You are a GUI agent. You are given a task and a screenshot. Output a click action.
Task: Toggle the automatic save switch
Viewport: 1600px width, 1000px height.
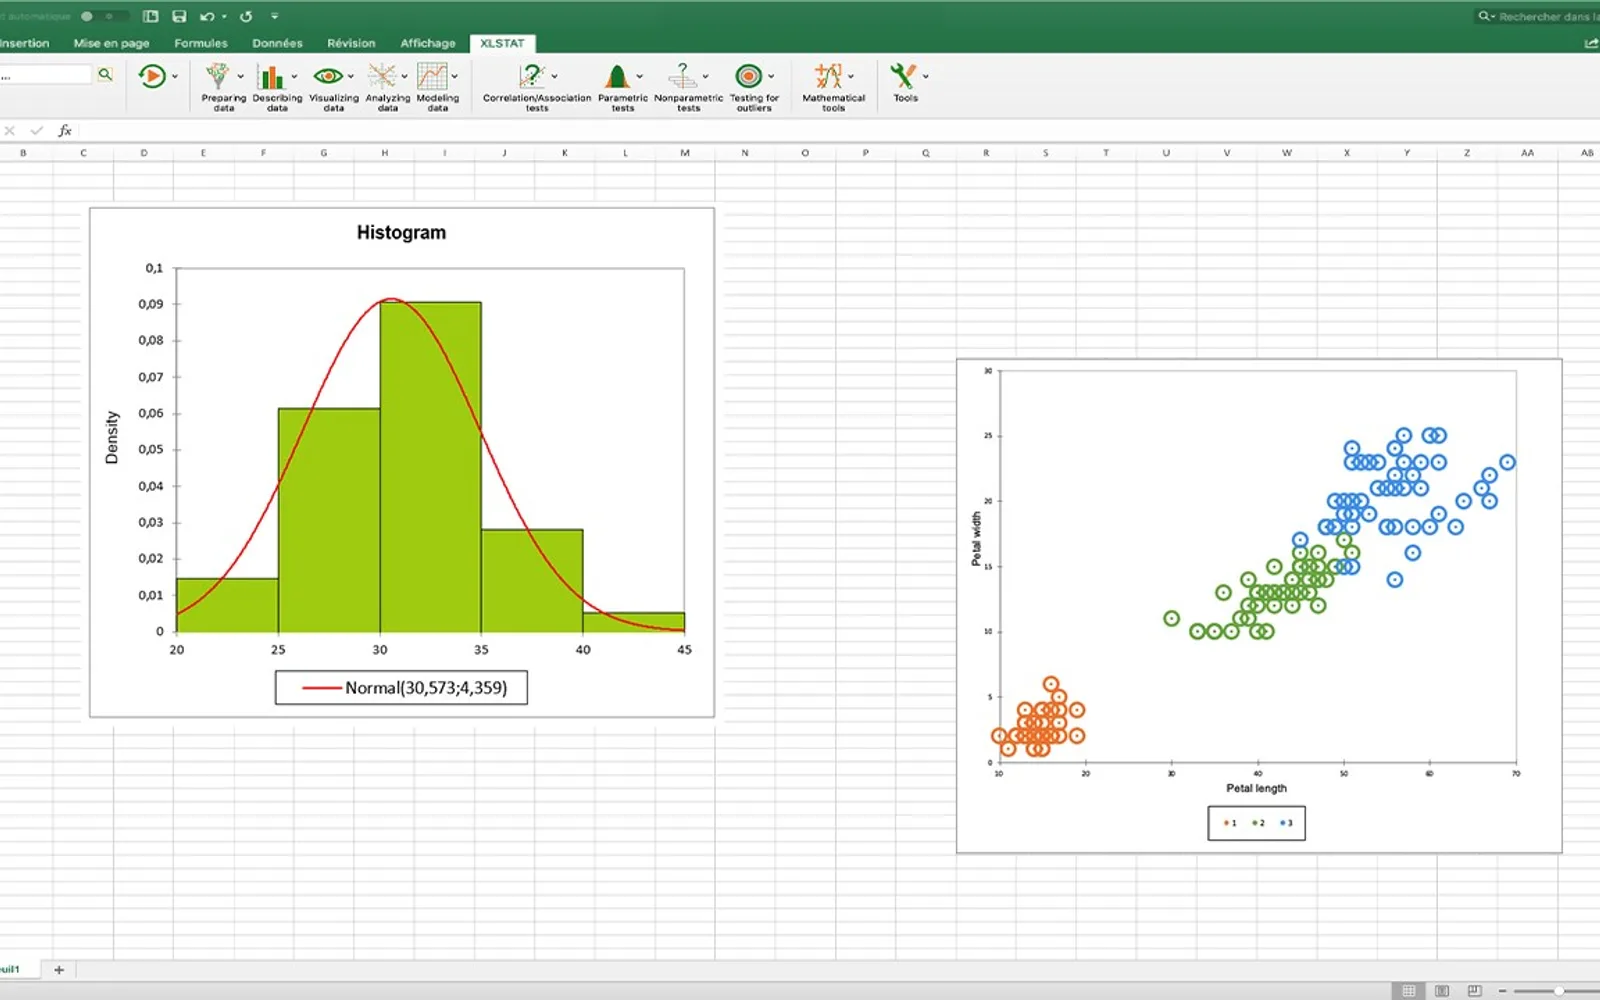[x=104, y=16]
